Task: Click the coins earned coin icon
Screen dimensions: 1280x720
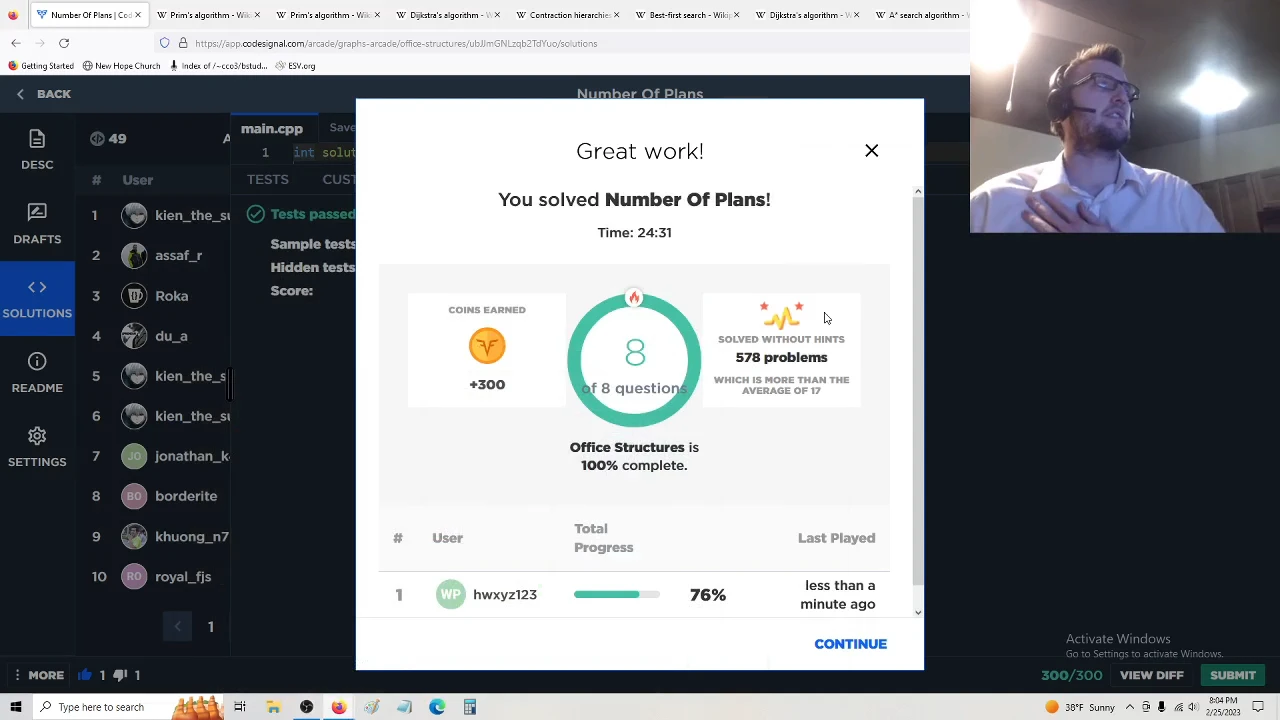Action: click(x=487, y=346)
